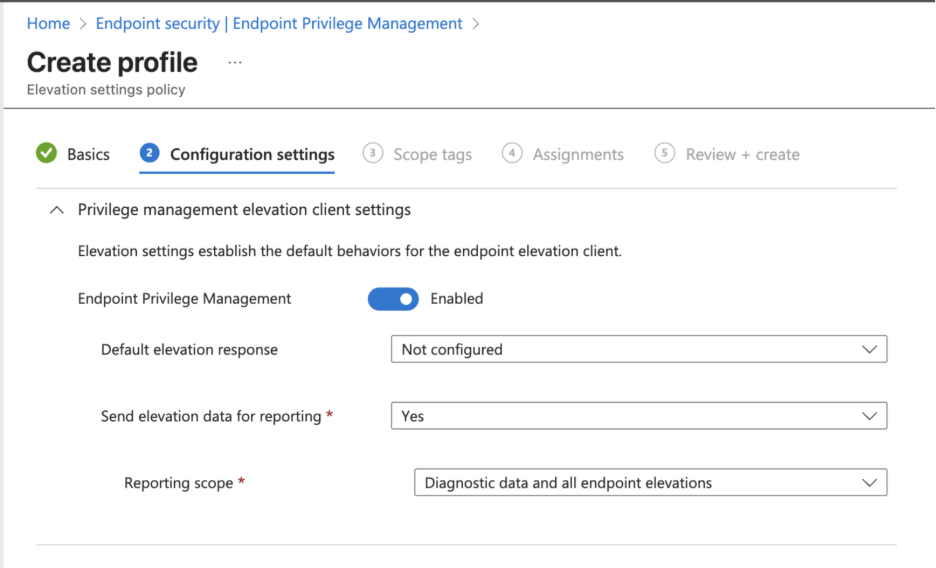
Task: Collapse the Privilege management elevation client settings section
Action: [57, 210]
